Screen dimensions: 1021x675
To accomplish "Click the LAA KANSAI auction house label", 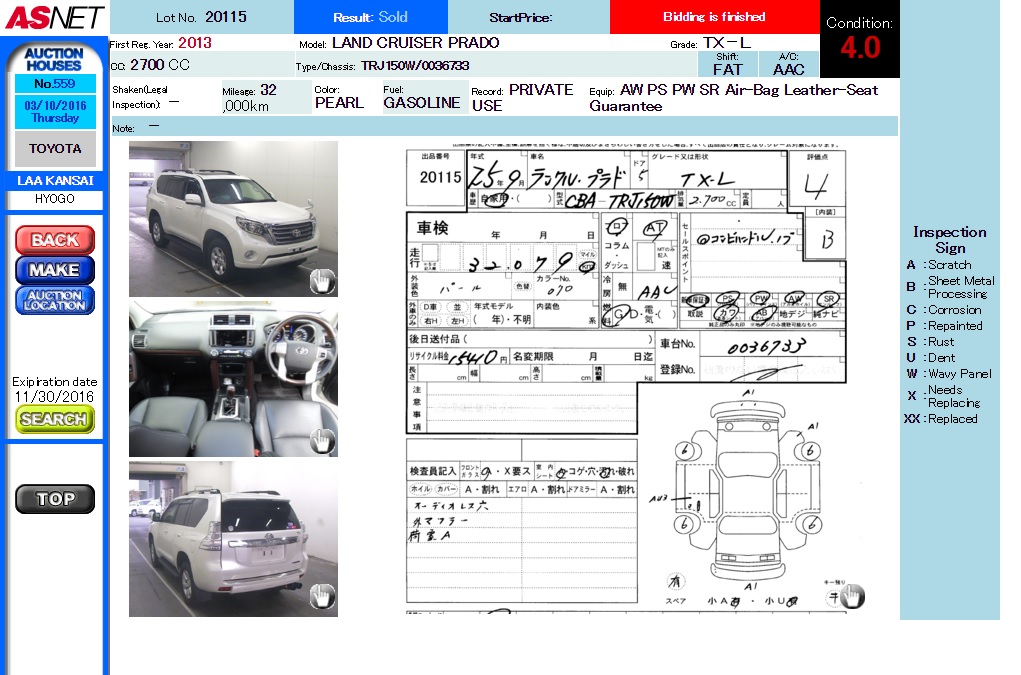I will tap(55, 181).
